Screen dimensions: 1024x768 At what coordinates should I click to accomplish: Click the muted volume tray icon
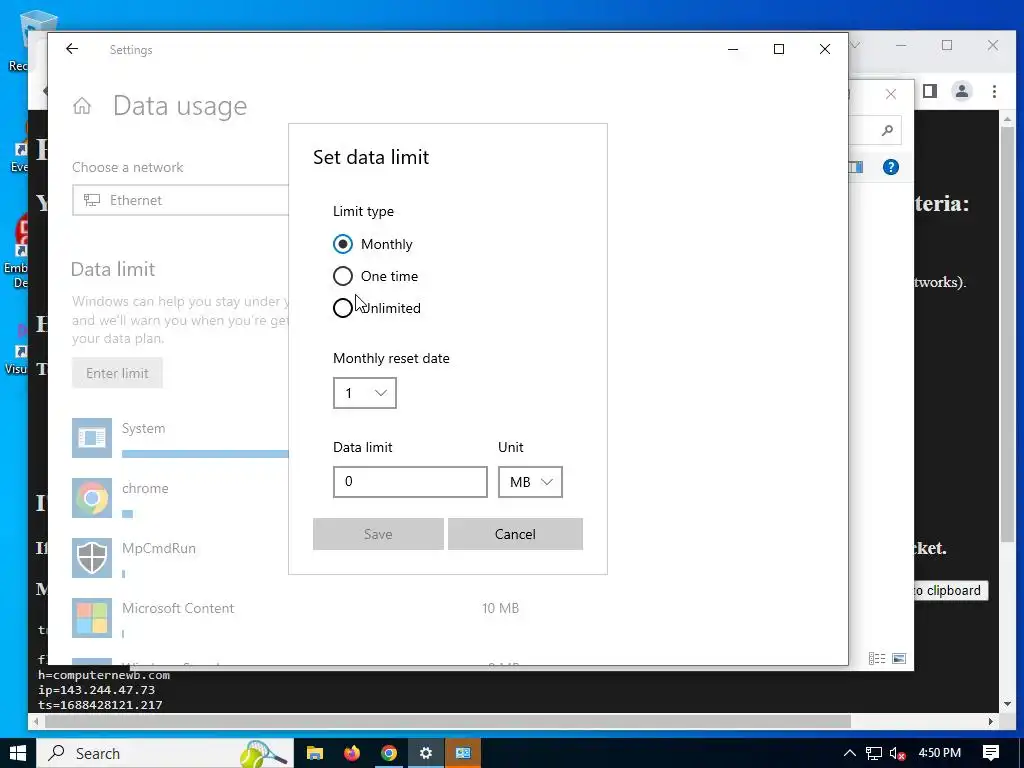click(897, 753)
